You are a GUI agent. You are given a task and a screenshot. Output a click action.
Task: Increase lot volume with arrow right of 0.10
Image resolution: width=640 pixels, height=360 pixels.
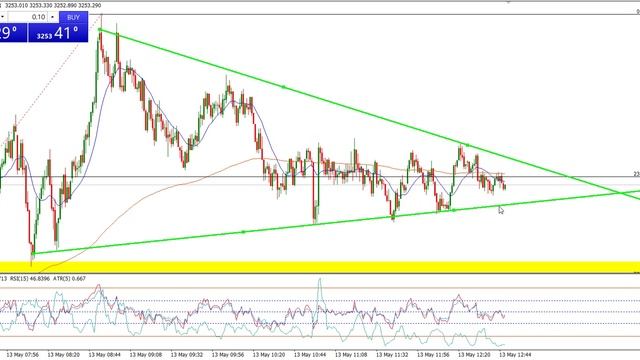[53, 17]
